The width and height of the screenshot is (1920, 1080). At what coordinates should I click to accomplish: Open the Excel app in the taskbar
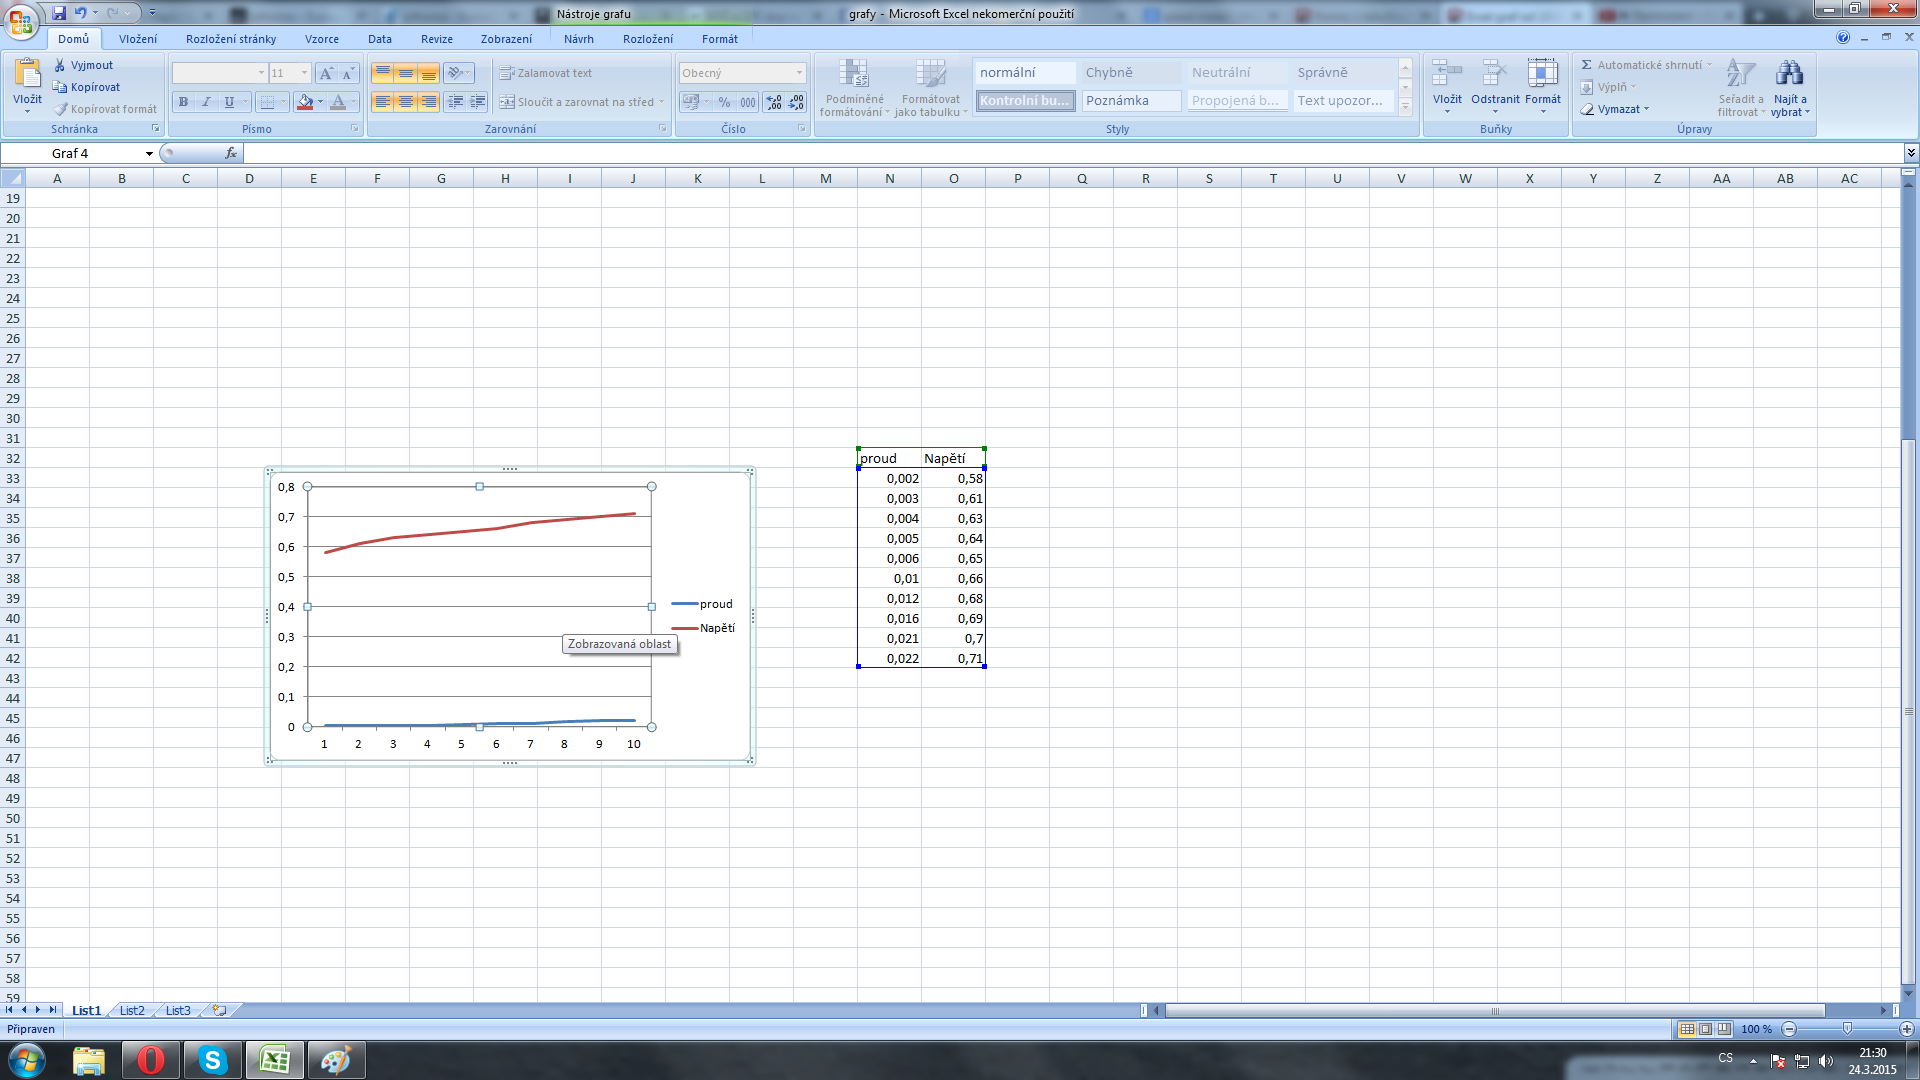click(275, 1060)
